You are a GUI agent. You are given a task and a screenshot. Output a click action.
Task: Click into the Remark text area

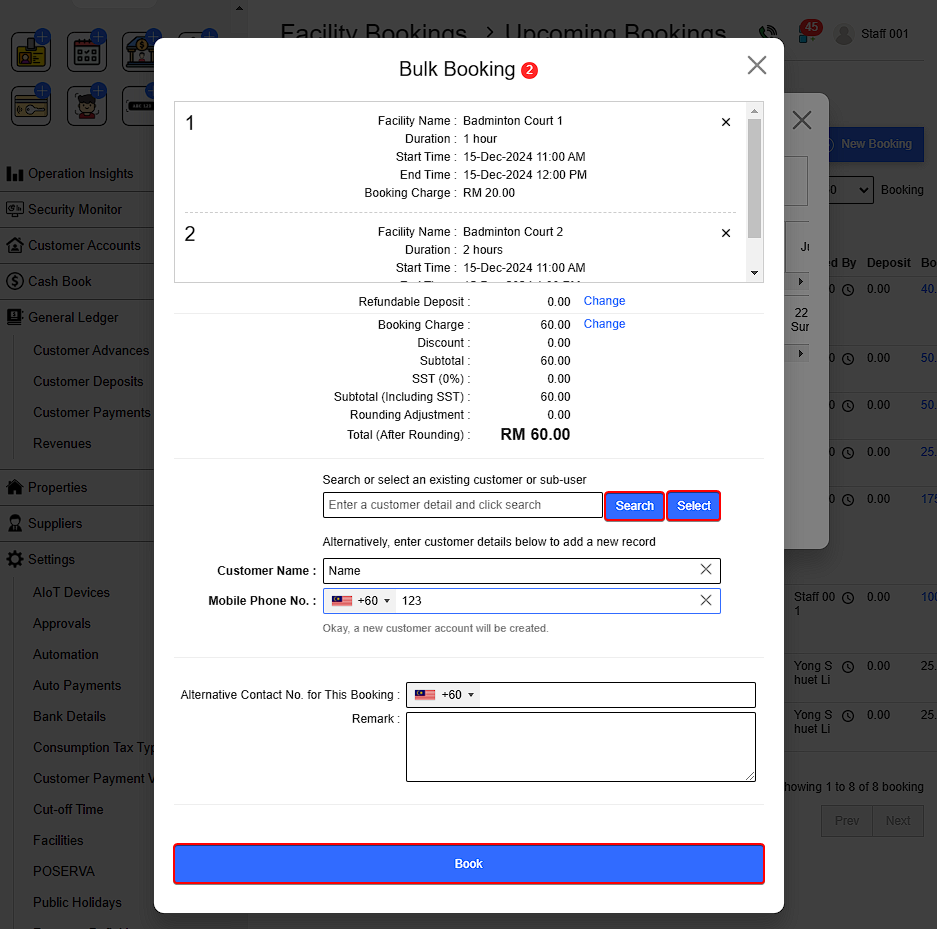tap(580, 746)
